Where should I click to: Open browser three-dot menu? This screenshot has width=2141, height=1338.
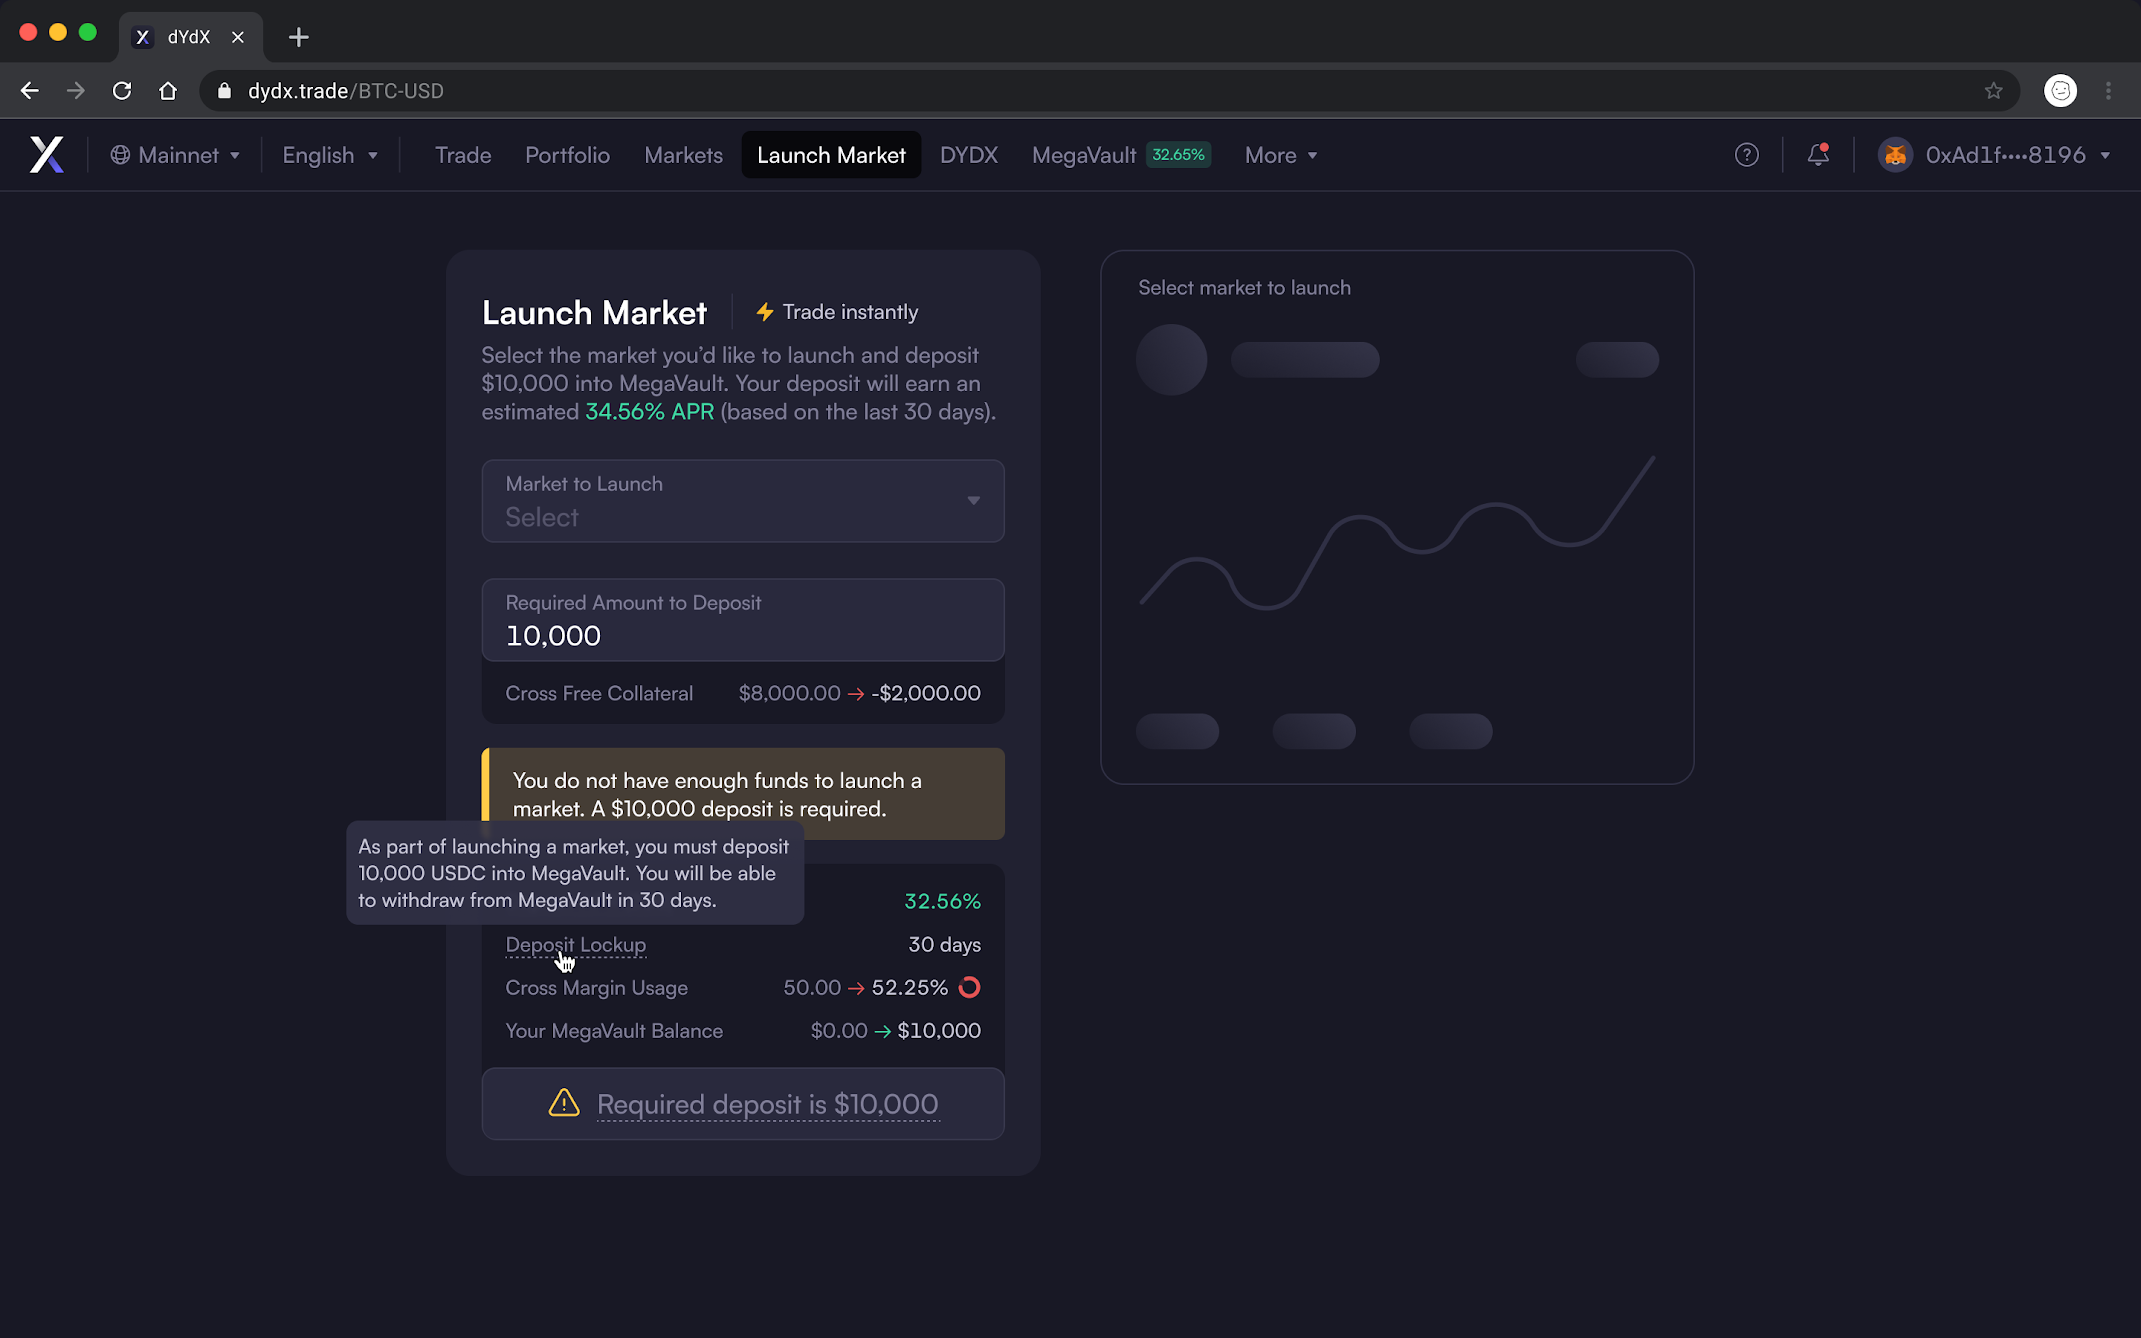[2108, 91]
